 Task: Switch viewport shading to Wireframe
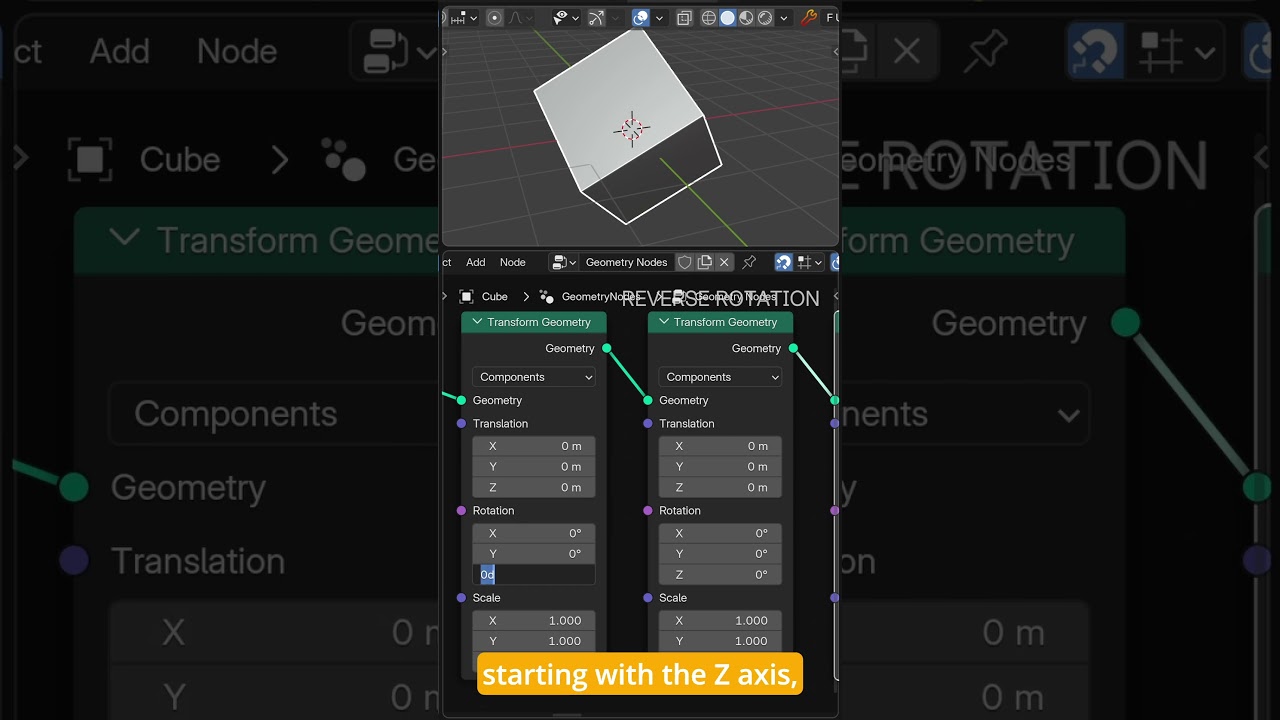point(708,18)
